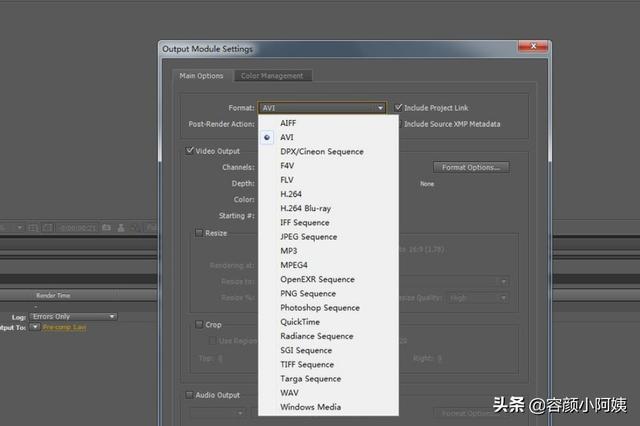The image size is (640, 426).
Task: Select H.264 in the format list
Action: 291,194
